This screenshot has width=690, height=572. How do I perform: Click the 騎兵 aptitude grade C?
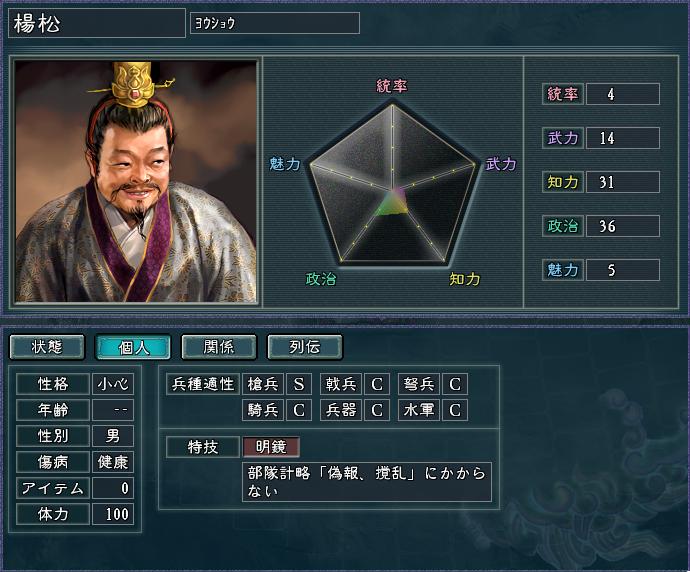(x=299, y=410)
